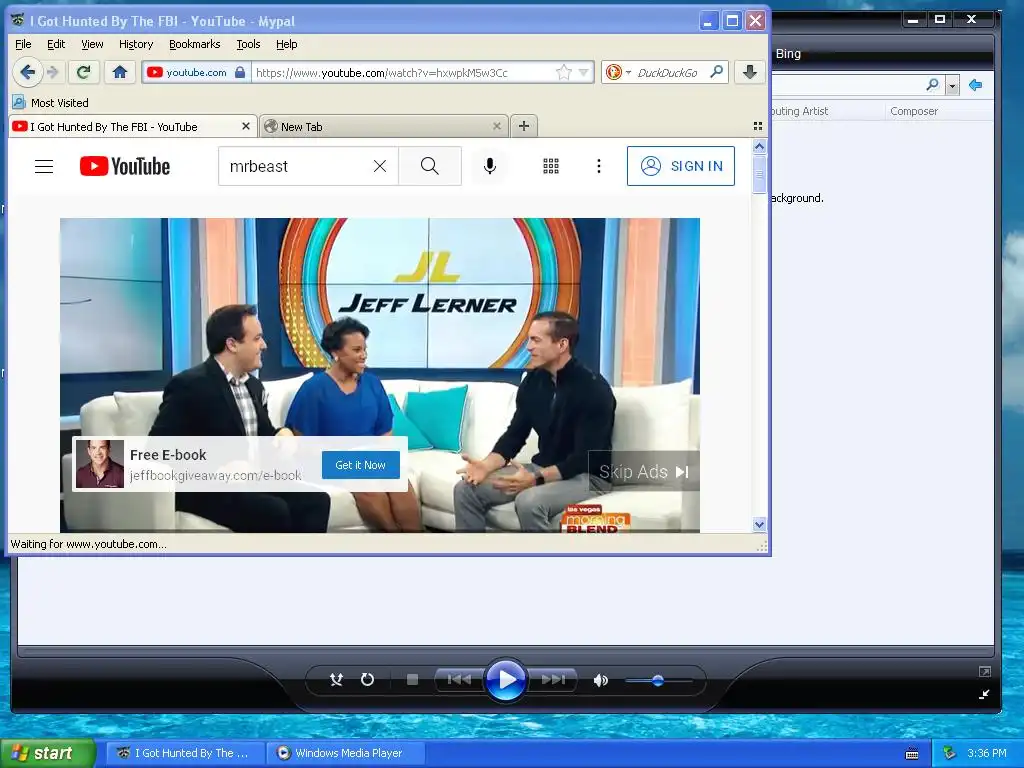Open Media Player search options dropdown

952,86
